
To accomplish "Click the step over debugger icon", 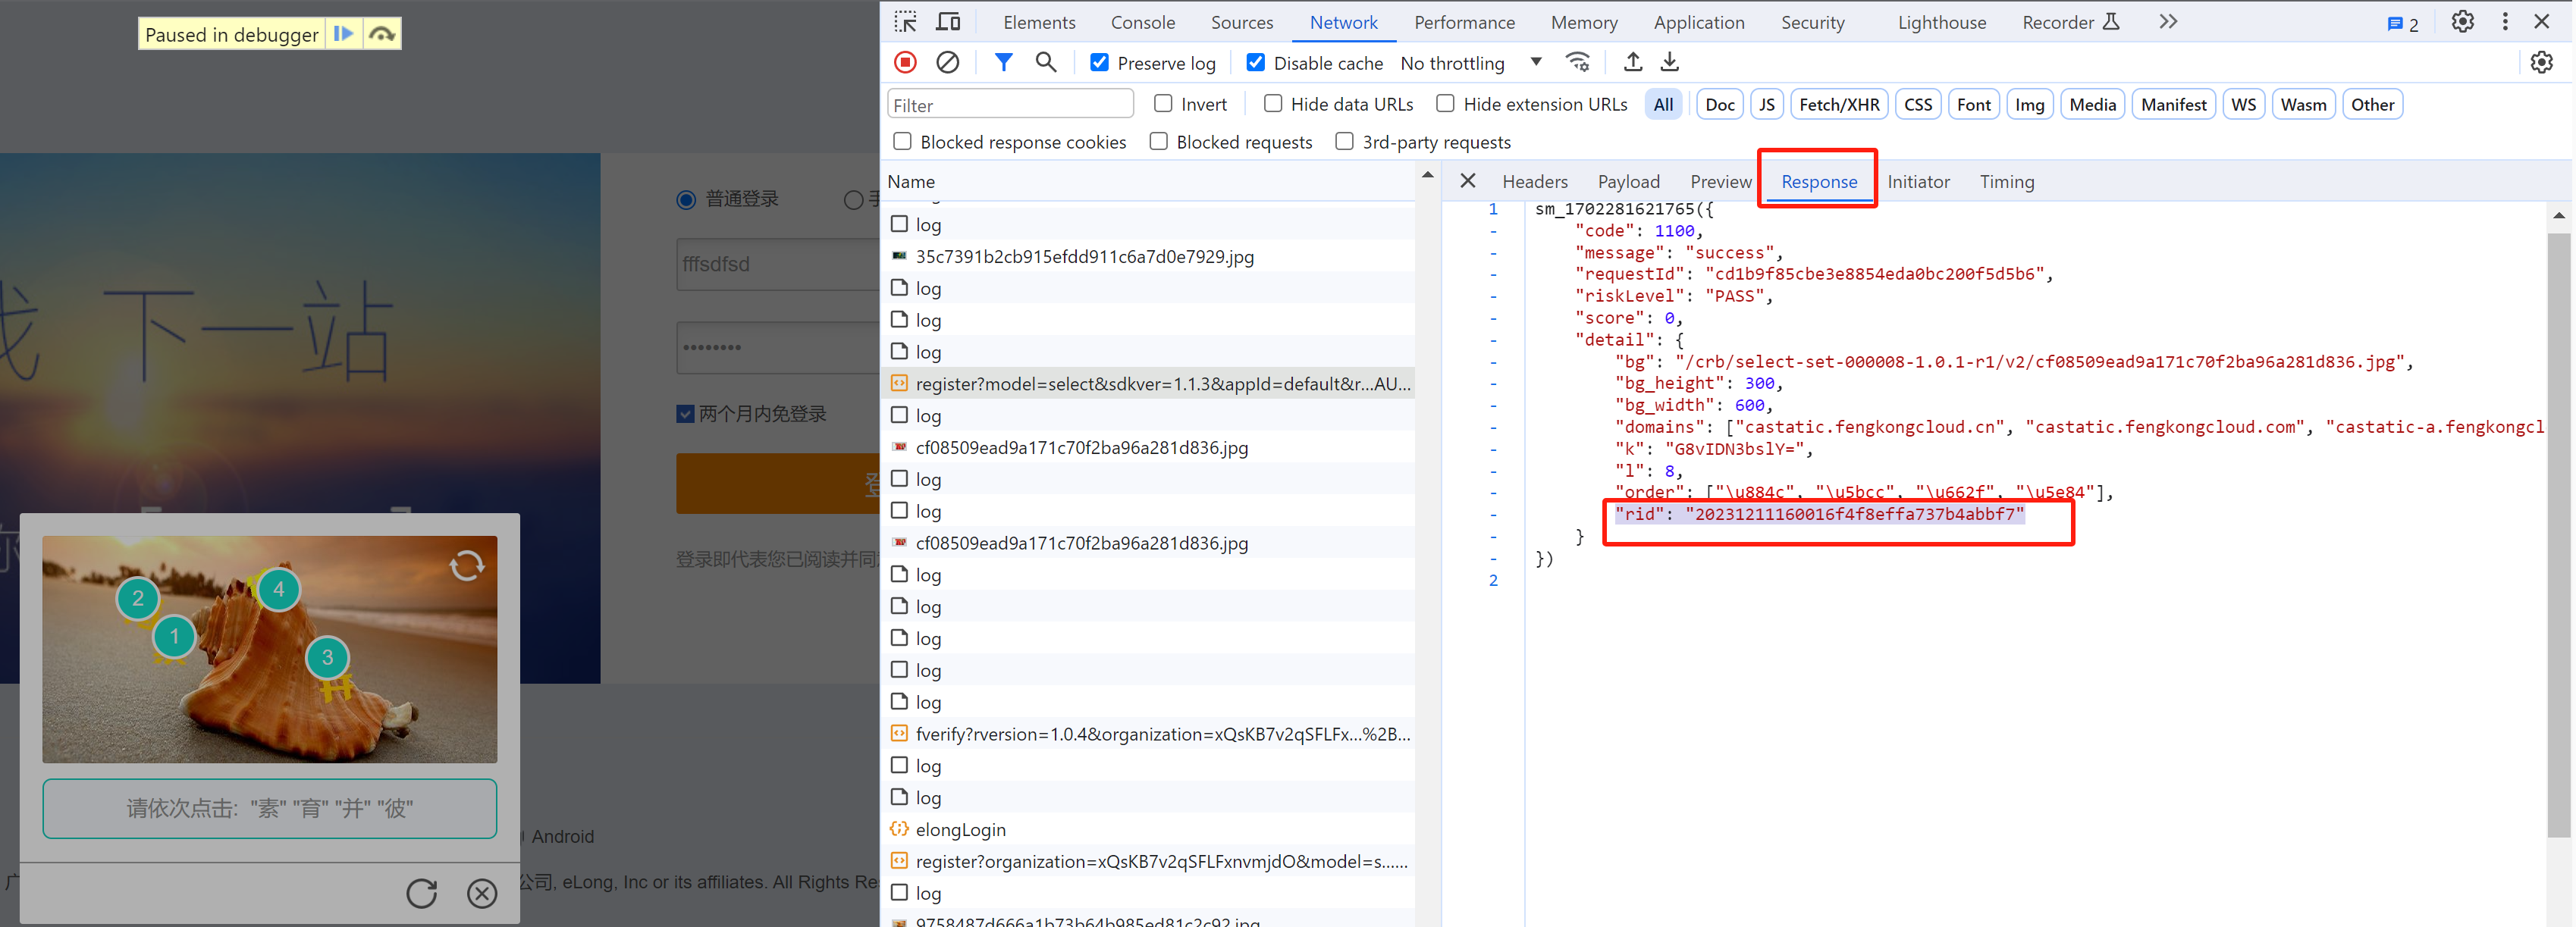I will (381, 33).
